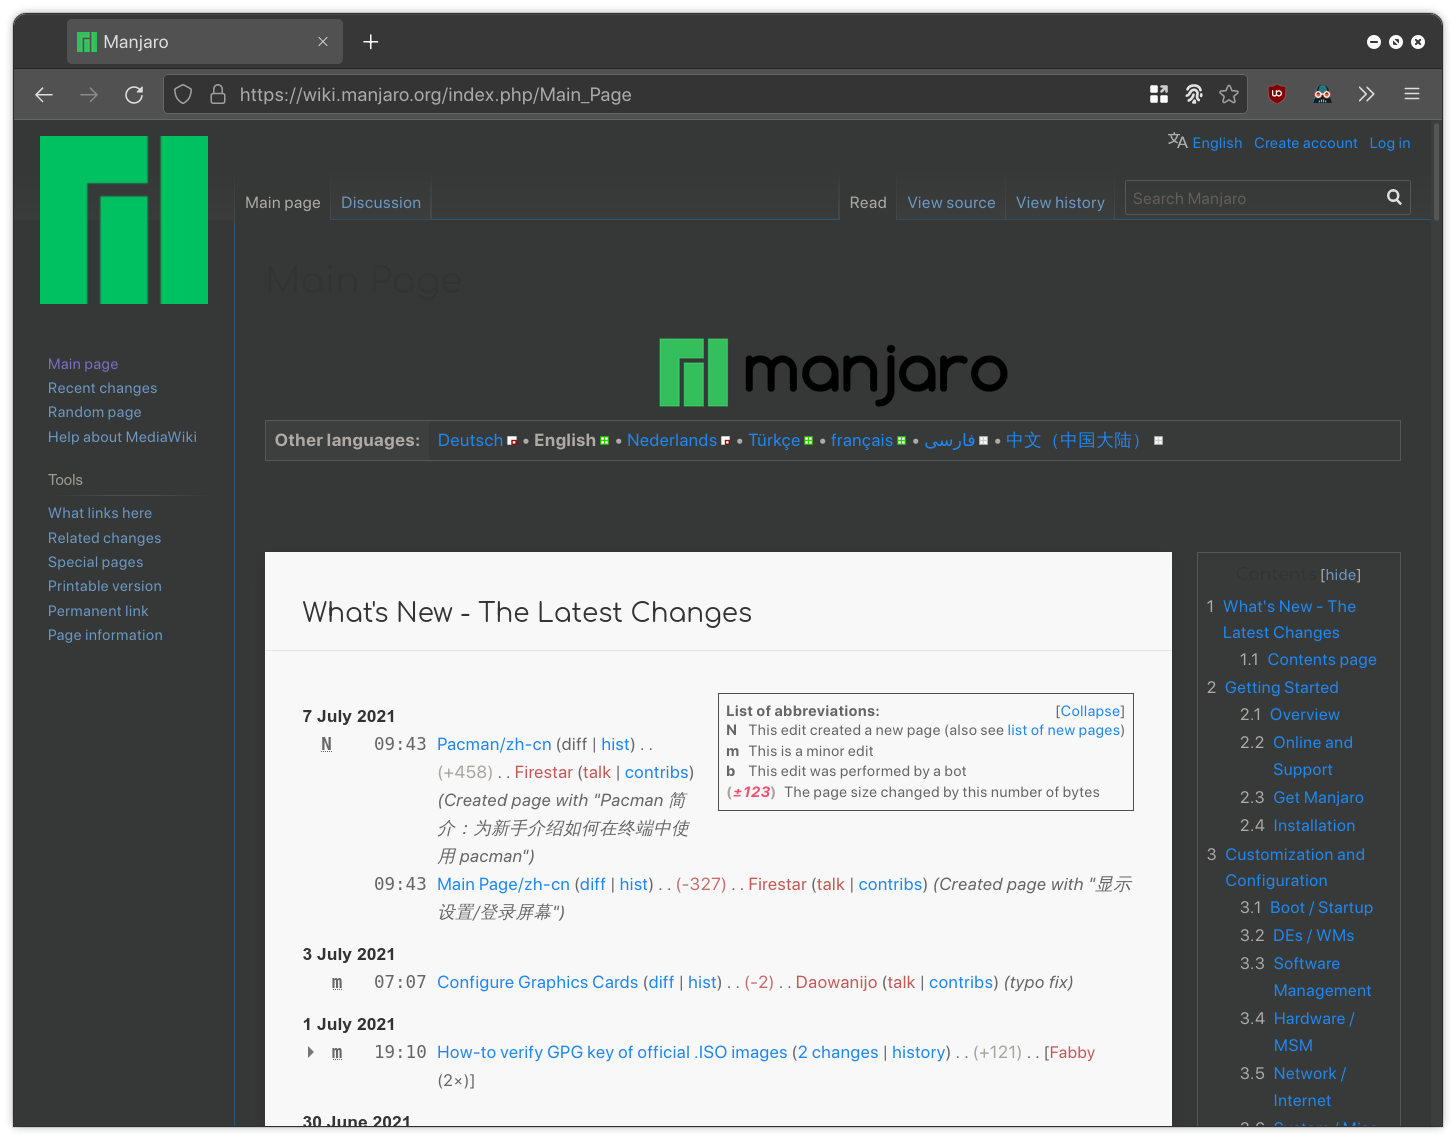Image resolution: width=1456 pixels, height=1140 pixels.
Task: Click Firestar's contribs link
Action: click(x=656, y=772)
